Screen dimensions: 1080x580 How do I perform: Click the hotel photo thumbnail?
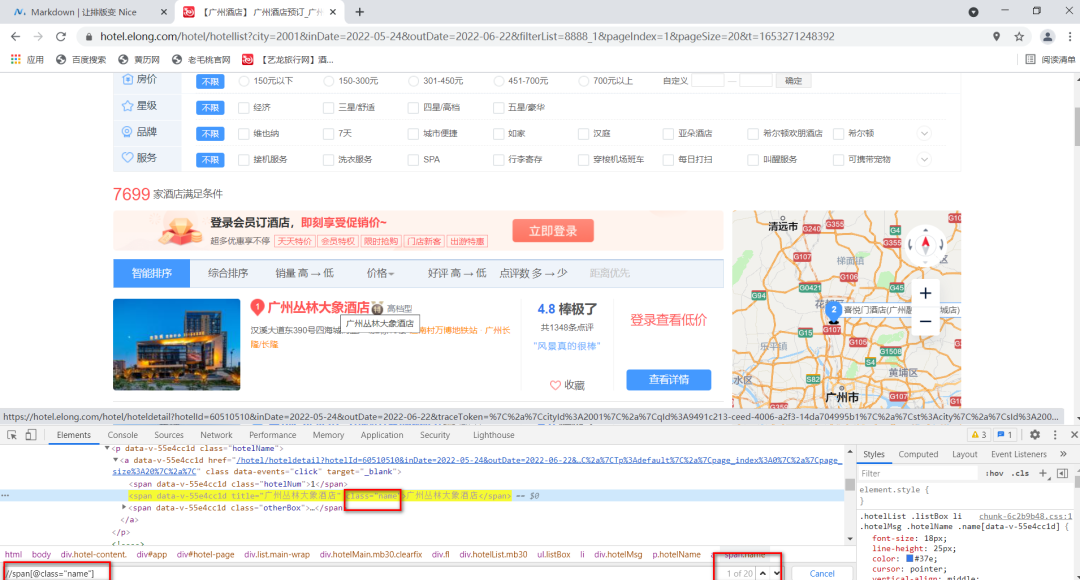click(x=176, y=344)
